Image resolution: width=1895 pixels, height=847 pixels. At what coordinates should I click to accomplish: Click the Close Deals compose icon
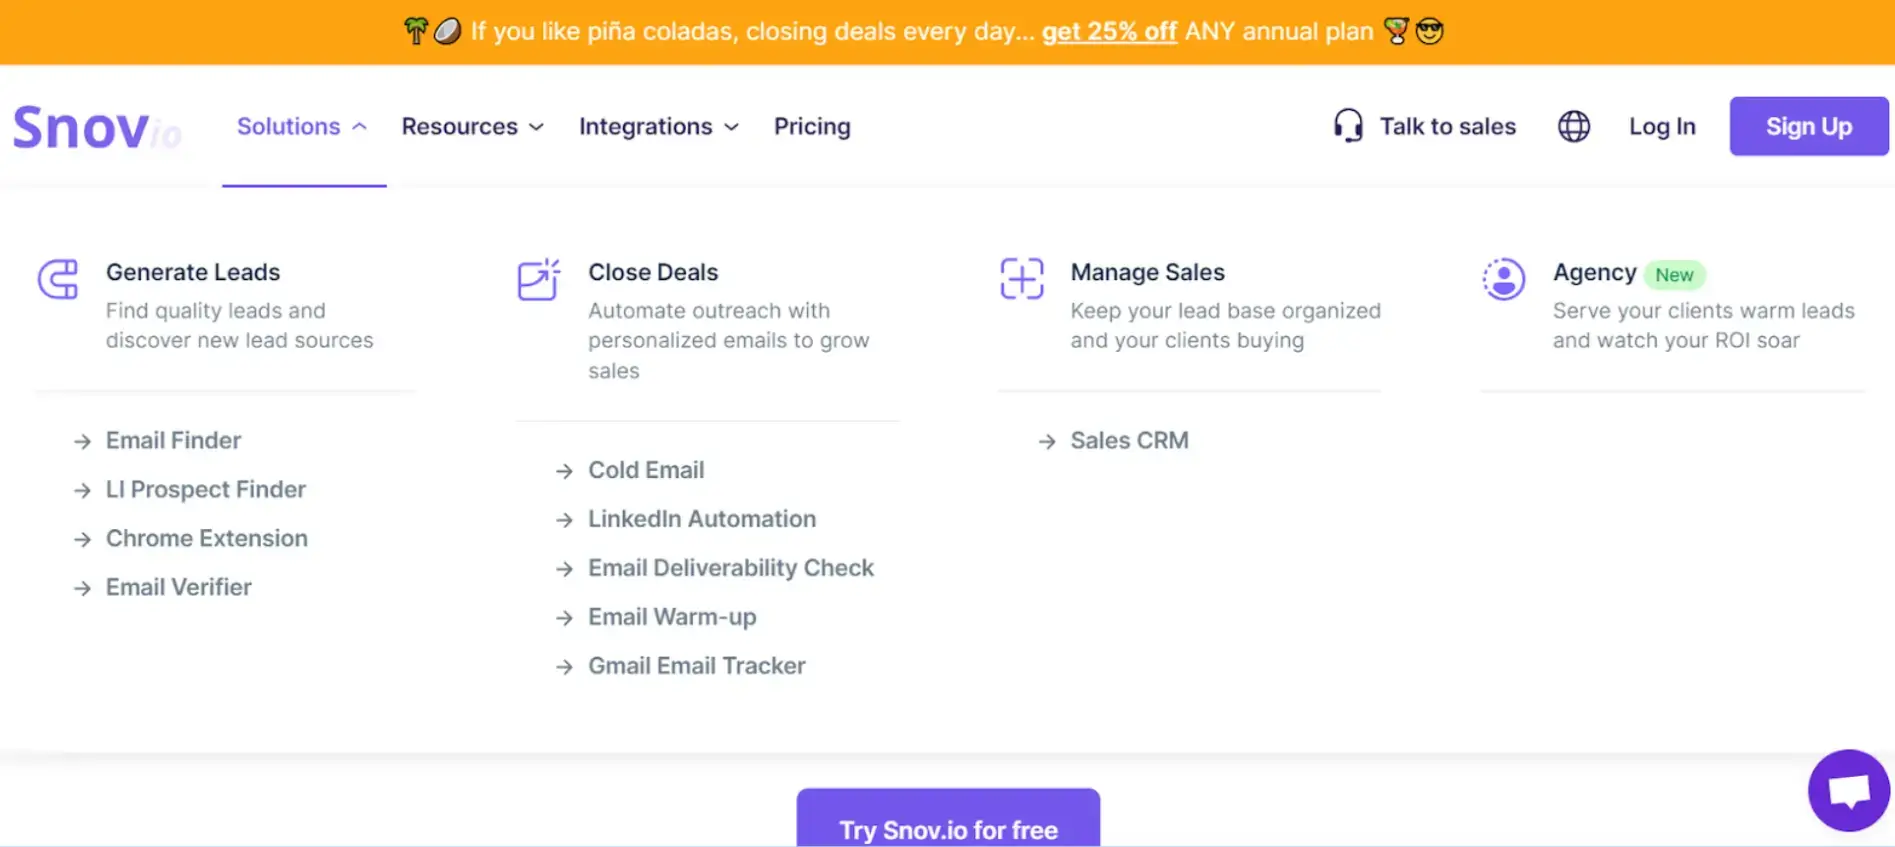(x=538, y=279)
